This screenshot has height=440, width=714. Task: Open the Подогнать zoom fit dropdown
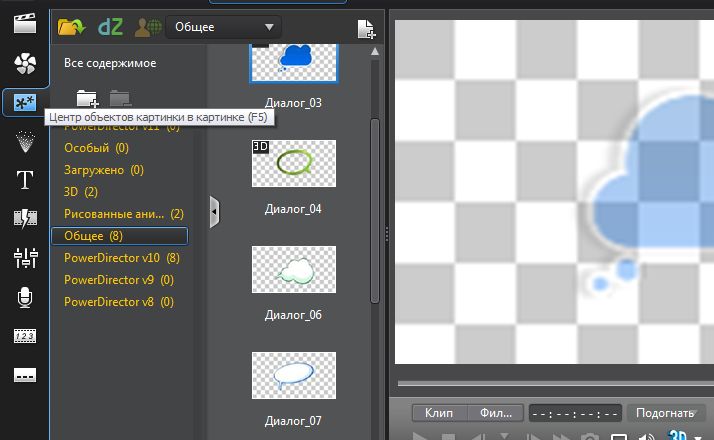(663, 412)
